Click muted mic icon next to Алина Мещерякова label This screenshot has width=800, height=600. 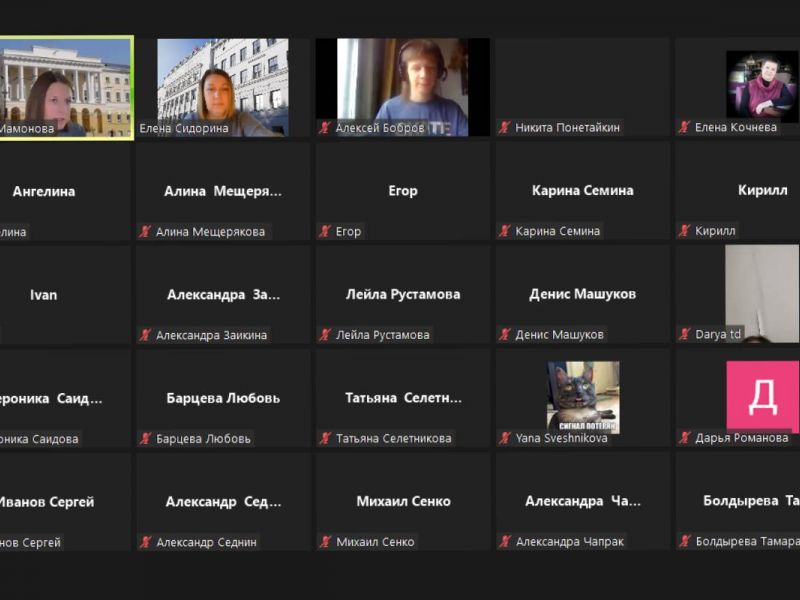(145, 232)
